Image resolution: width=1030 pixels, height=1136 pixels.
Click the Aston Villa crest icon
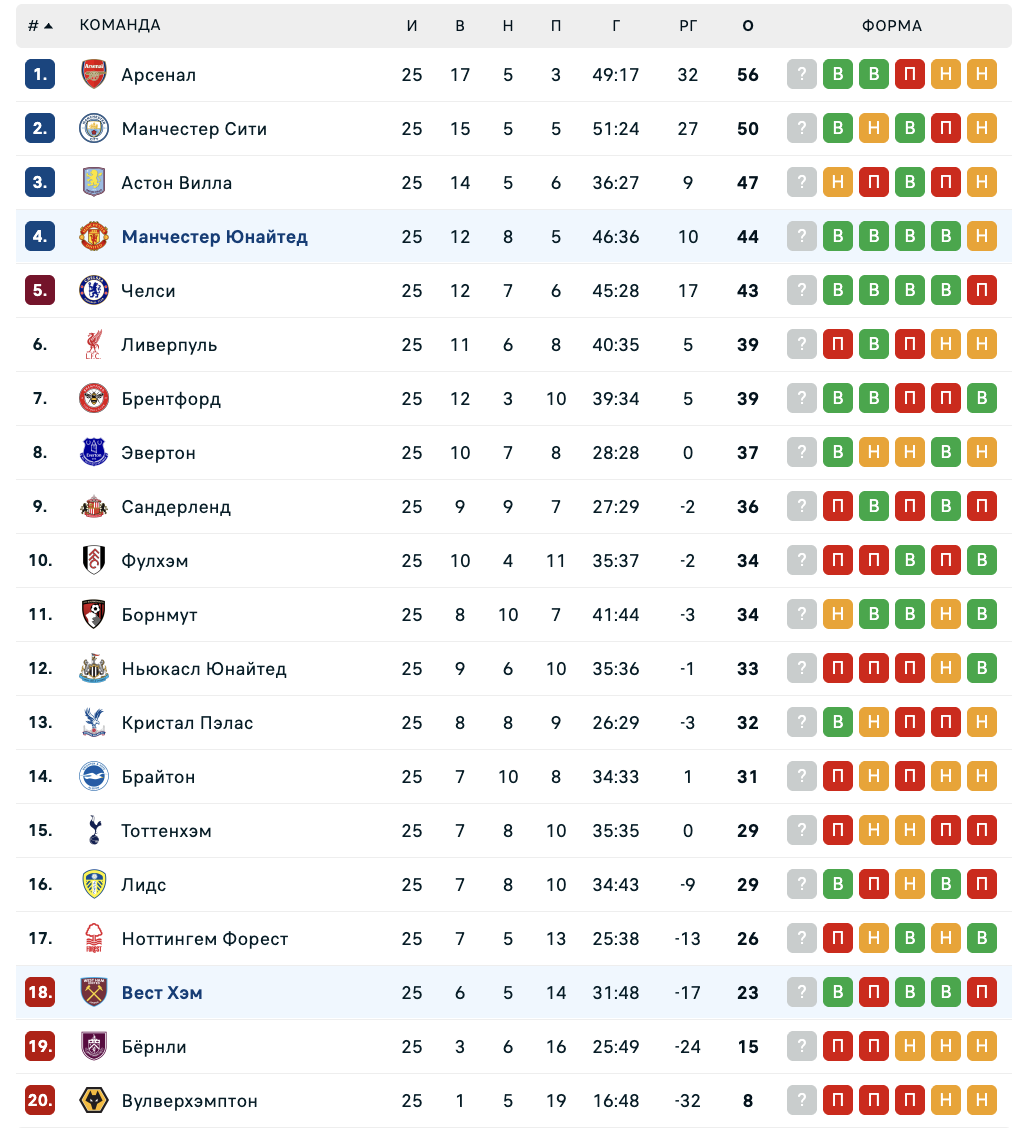pos(94,183)
